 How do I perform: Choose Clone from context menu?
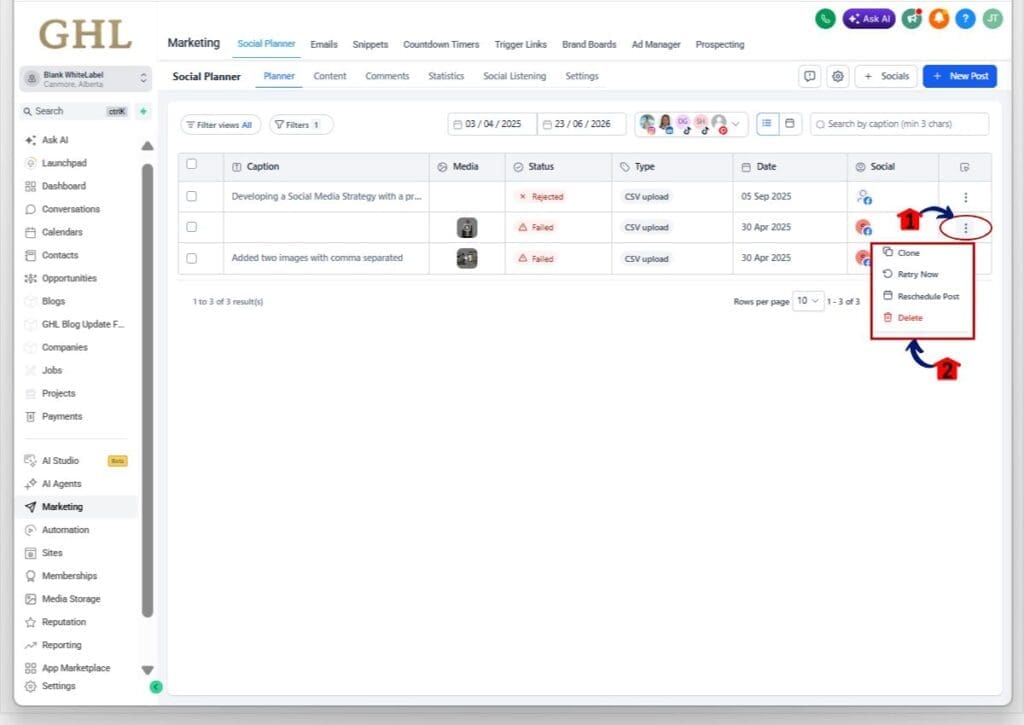tap(908, 253)
